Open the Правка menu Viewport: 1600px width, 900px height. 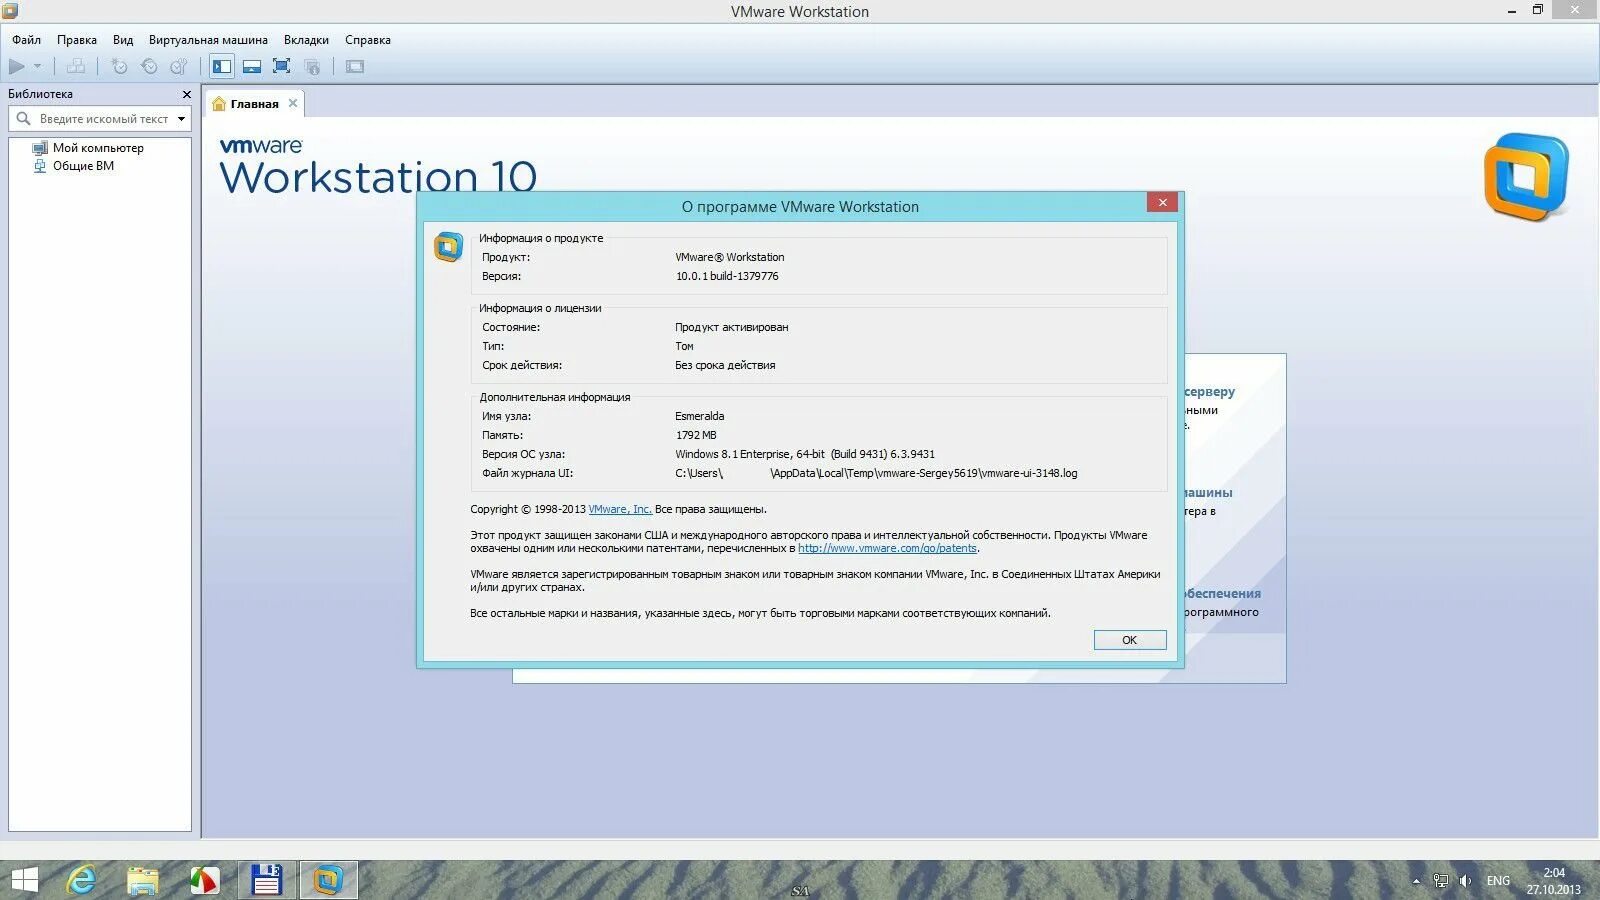click(77, 40)
